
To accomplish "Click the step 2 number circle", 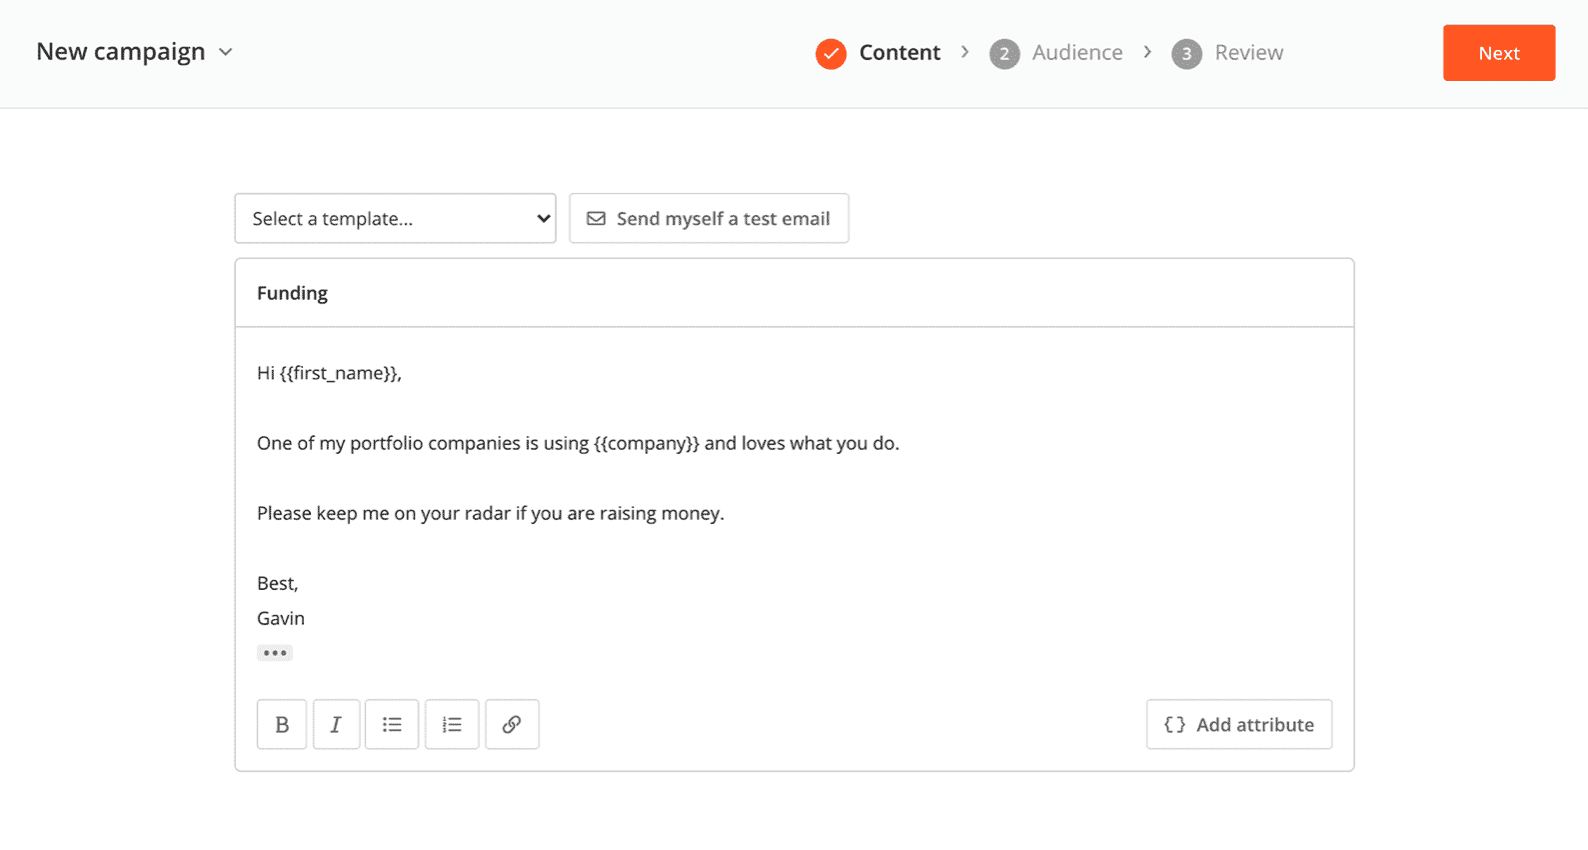I will tap(1005, 54).
